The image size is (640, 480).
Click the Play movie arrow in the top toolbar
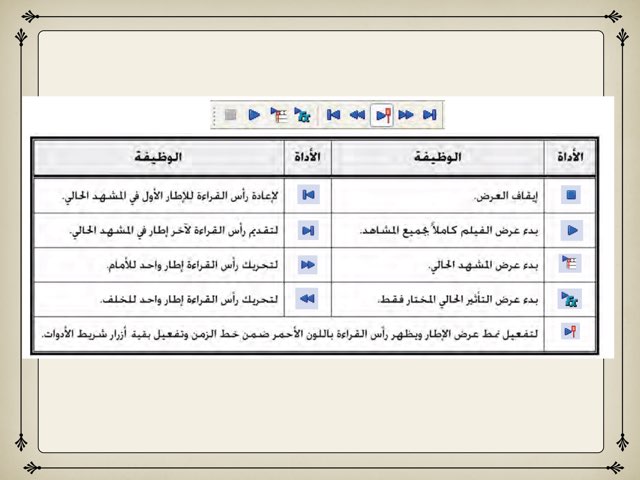point(254,115)
